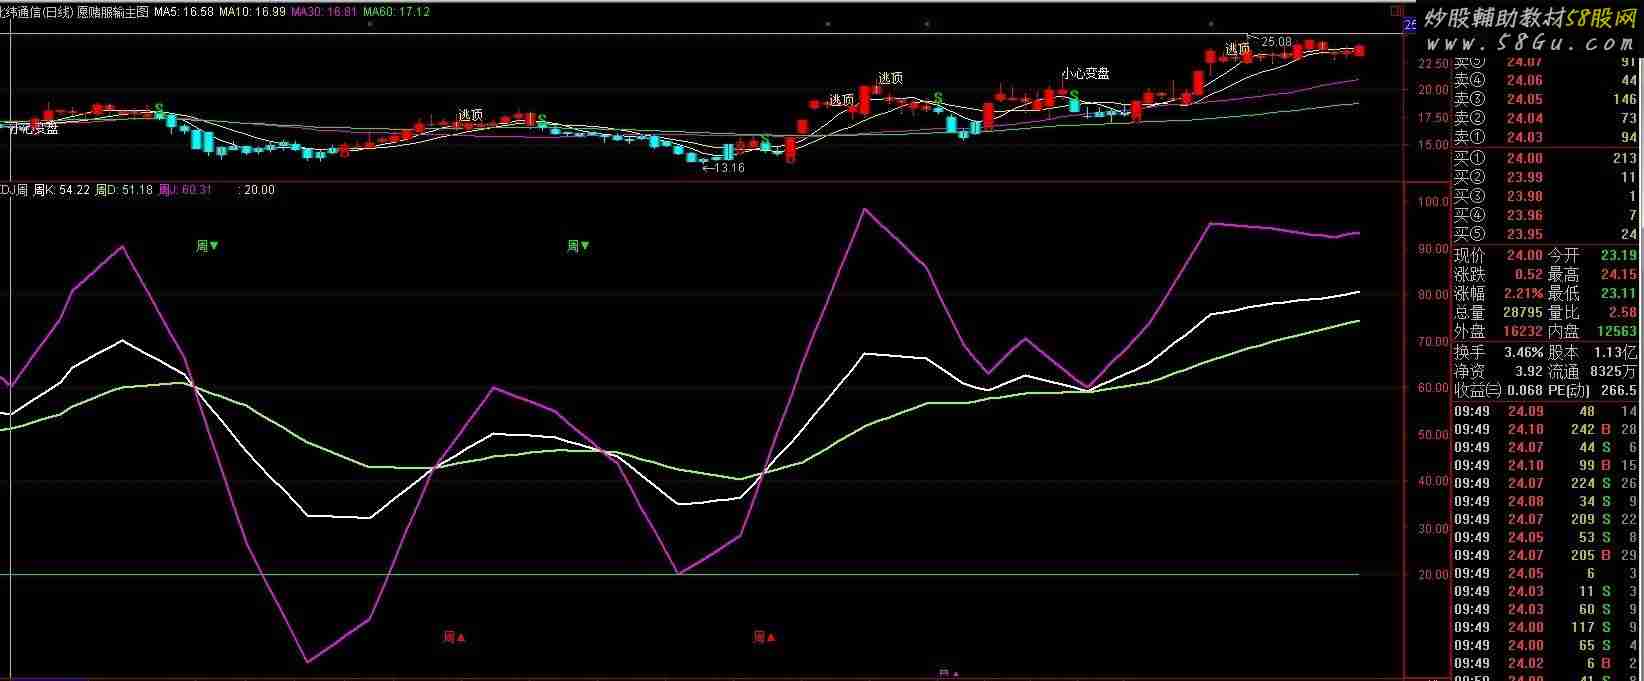
Task: Click the 小心变盘 warning label on the candlestick chart
Action: tap(1085, 73)
